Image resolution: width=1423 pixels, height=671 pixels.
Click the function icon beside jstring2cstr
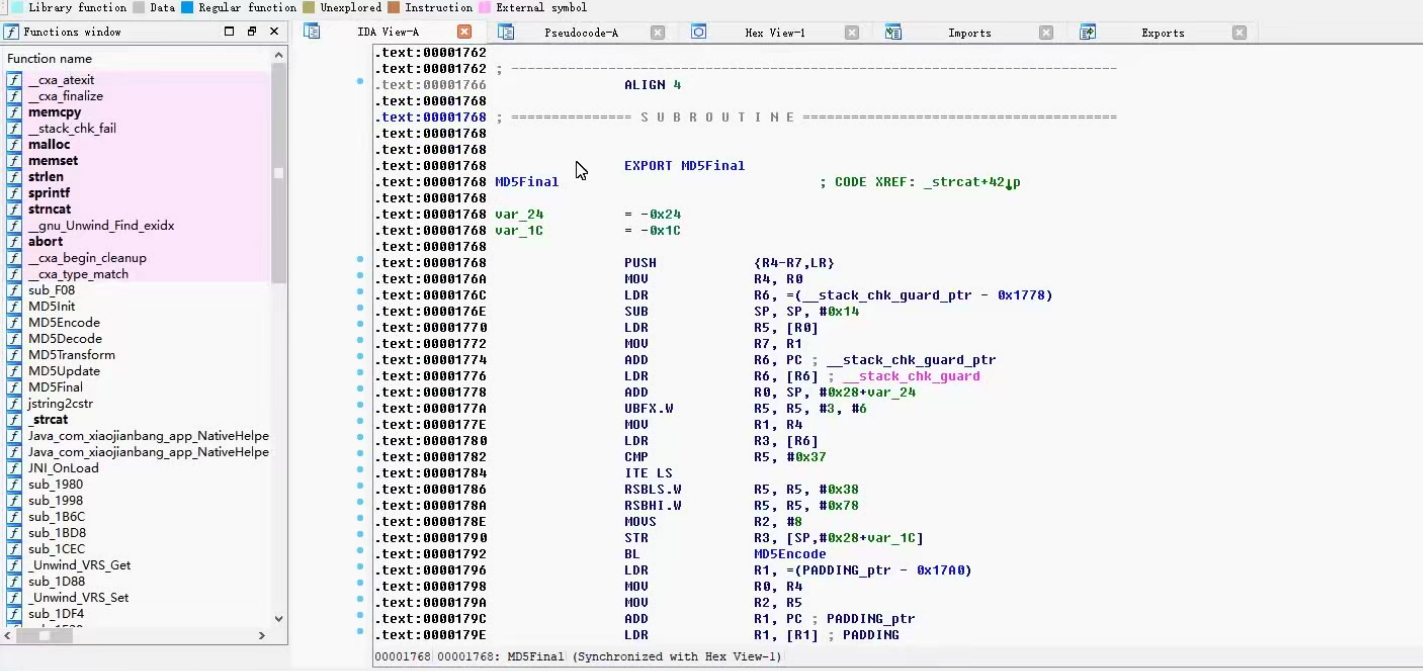pyautogui.click(x=14, y=403)
